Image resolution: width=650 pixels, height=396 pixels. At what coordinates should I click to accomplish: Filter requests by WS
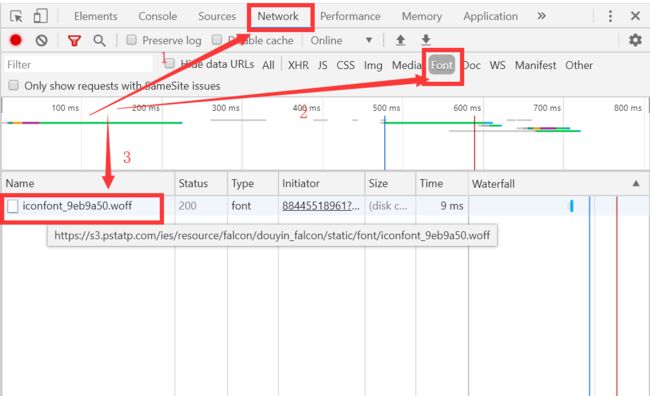(497, 65)
